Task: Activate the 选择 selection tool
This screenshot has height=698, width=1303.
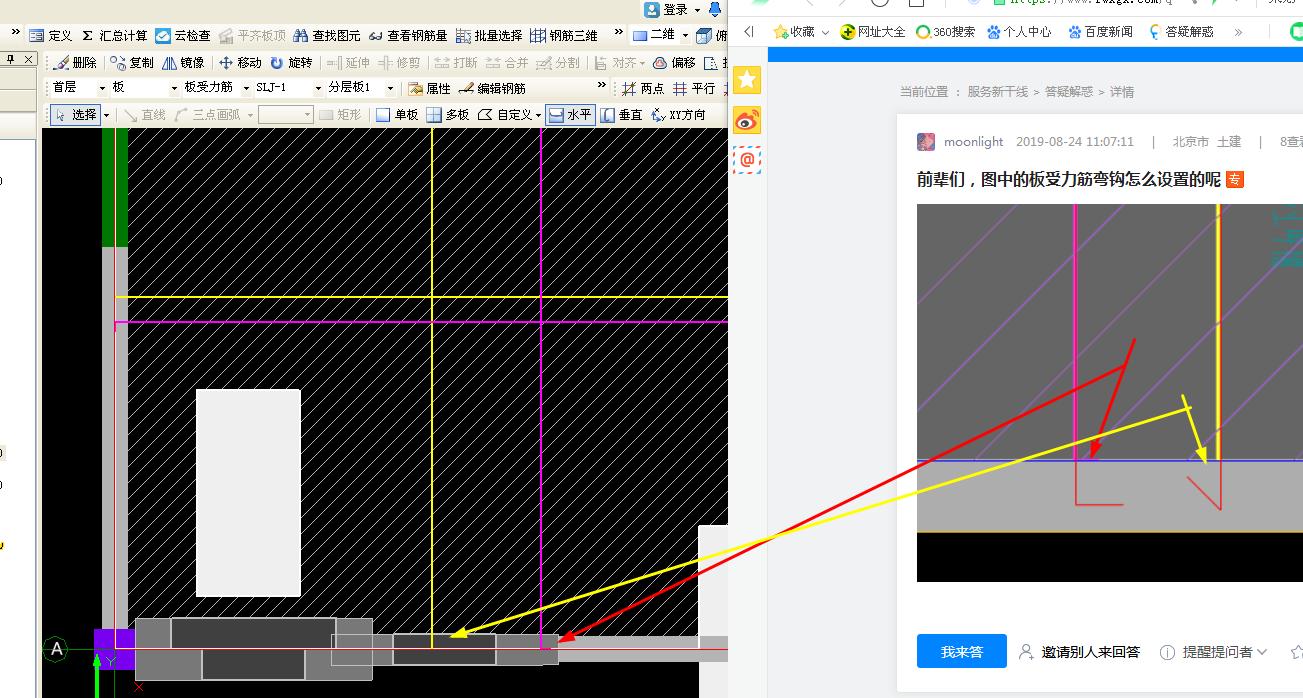Action: 75,115
